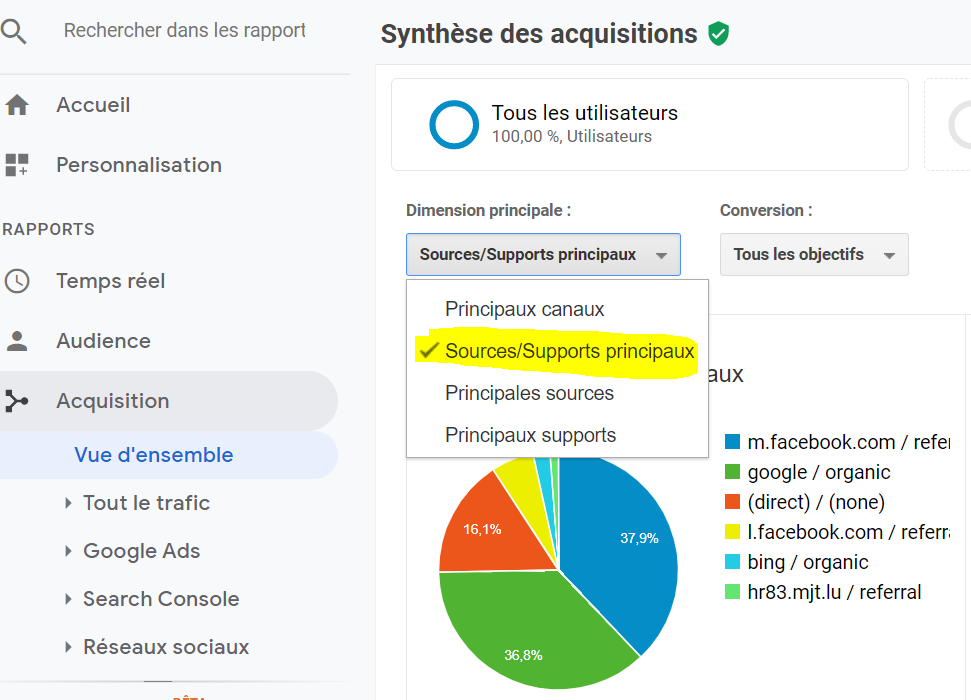Choose Principales sources option
The image size is (971, 700).
529,393
